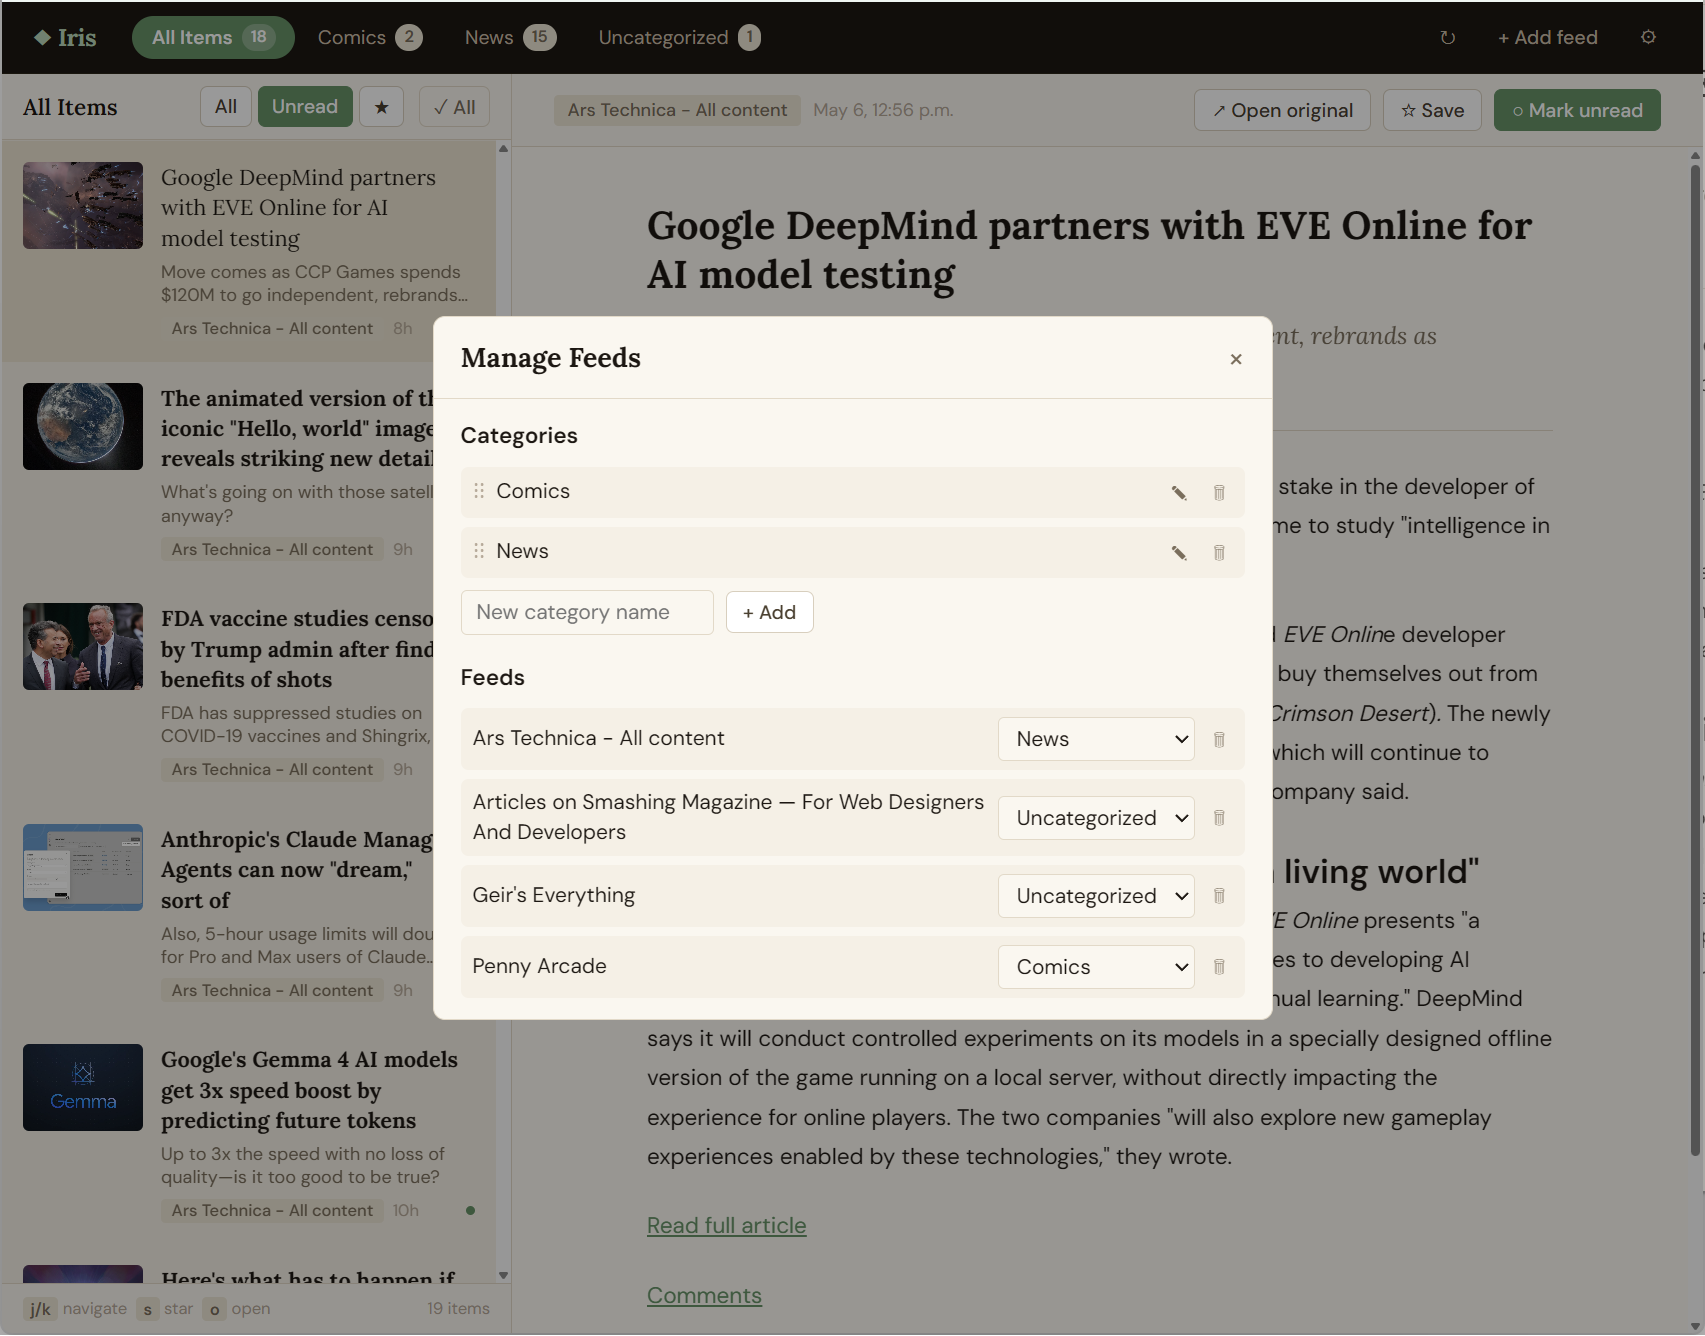The height and width of the screenshot is (1336, 1705).
Task: Delete the News category trash icon
Action: point(1219,552)
